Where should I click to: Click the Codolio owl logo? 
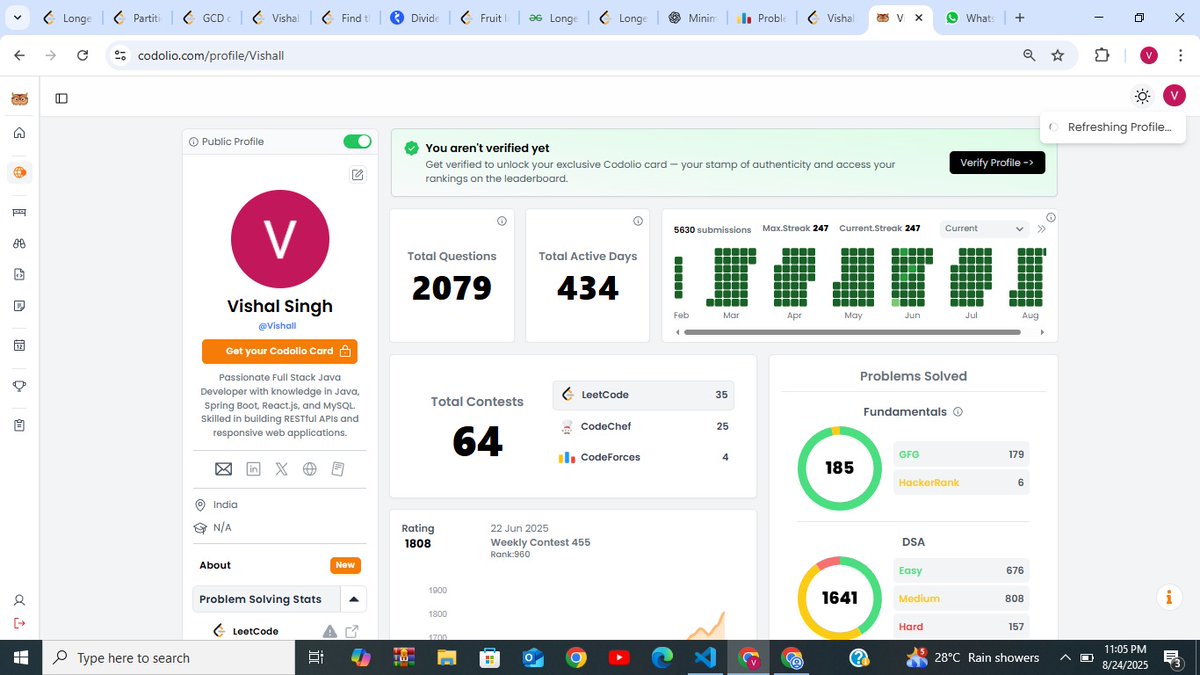pos(19,98)
